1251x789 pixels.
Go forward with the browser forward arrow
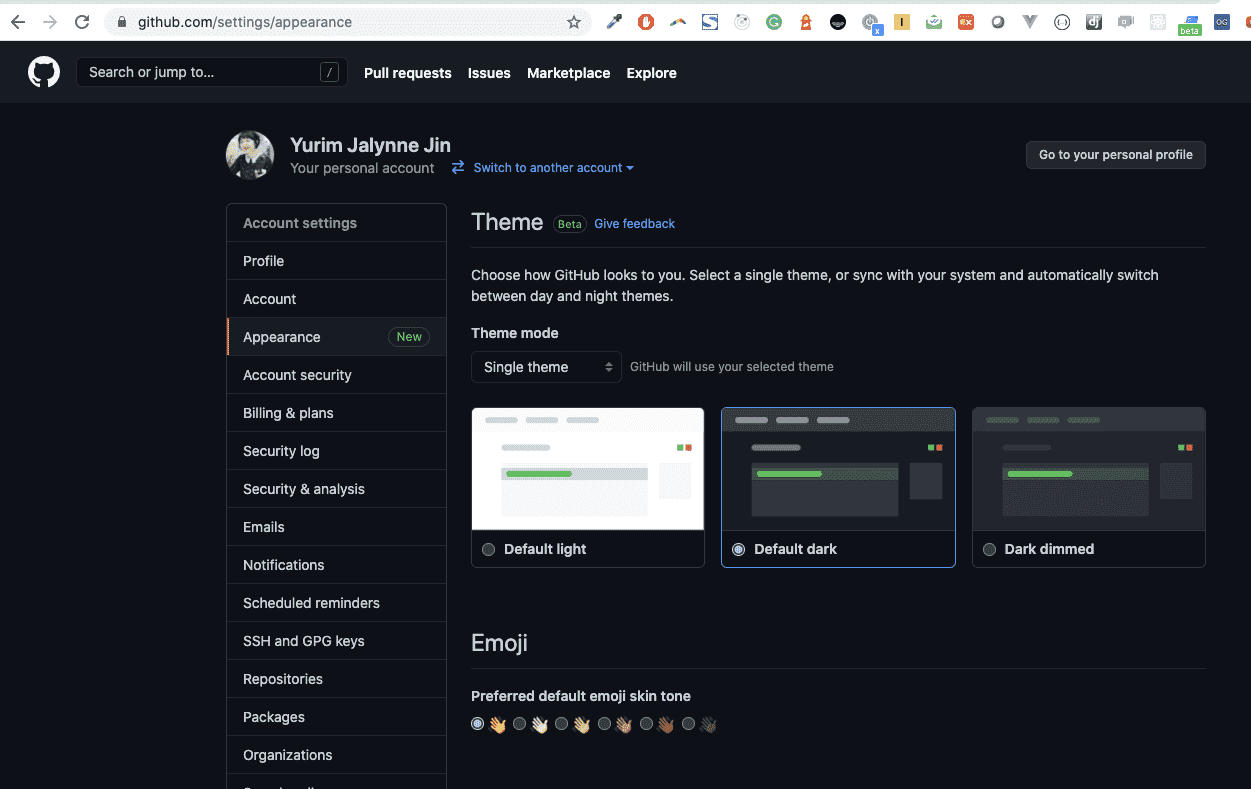(50, 22)
